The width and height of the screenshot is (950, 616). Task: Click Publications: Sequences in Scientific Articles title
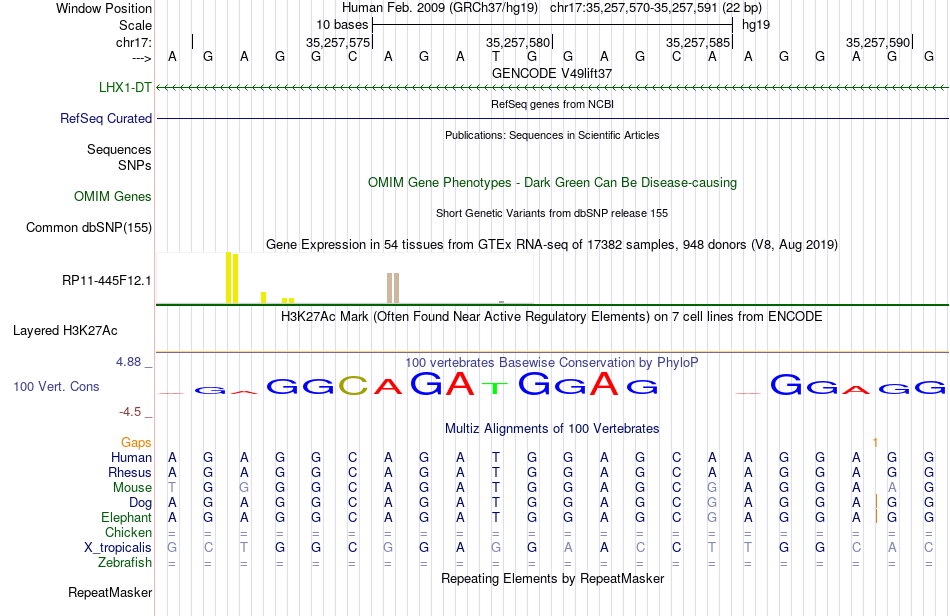tap(552, 135)
